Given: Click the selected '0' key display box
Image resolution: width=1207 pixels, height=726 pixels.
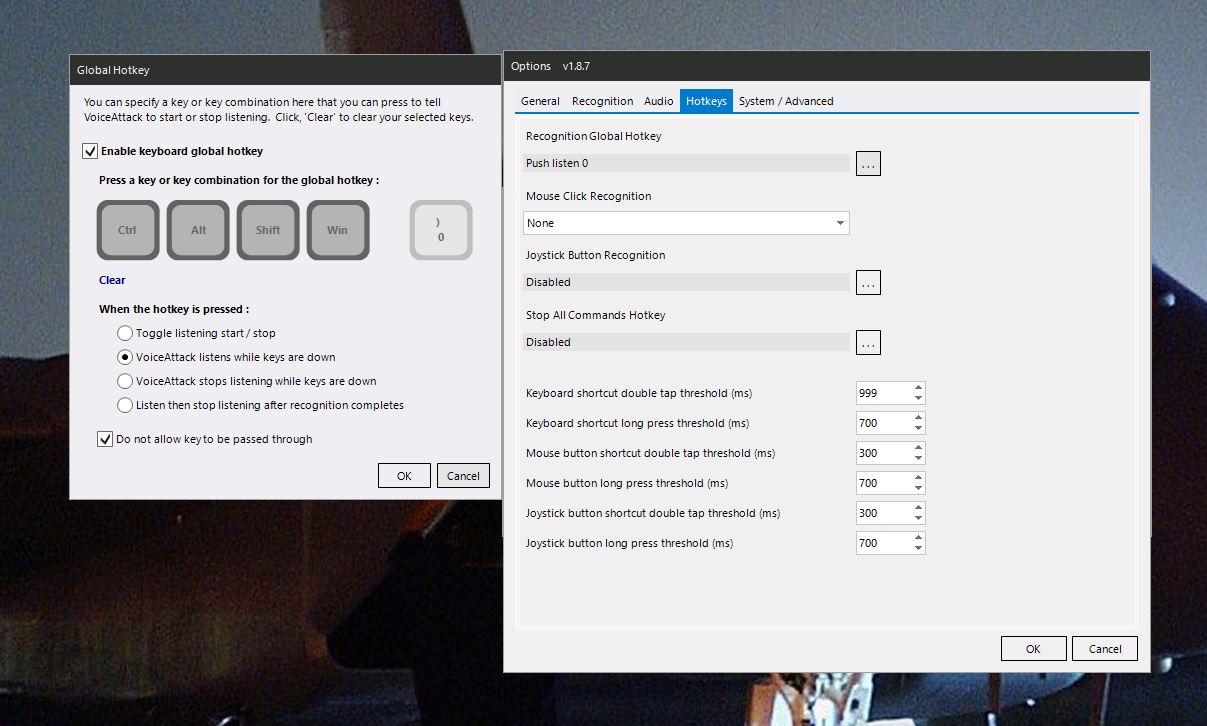Looking at the screenshot, I should [441, 230].
